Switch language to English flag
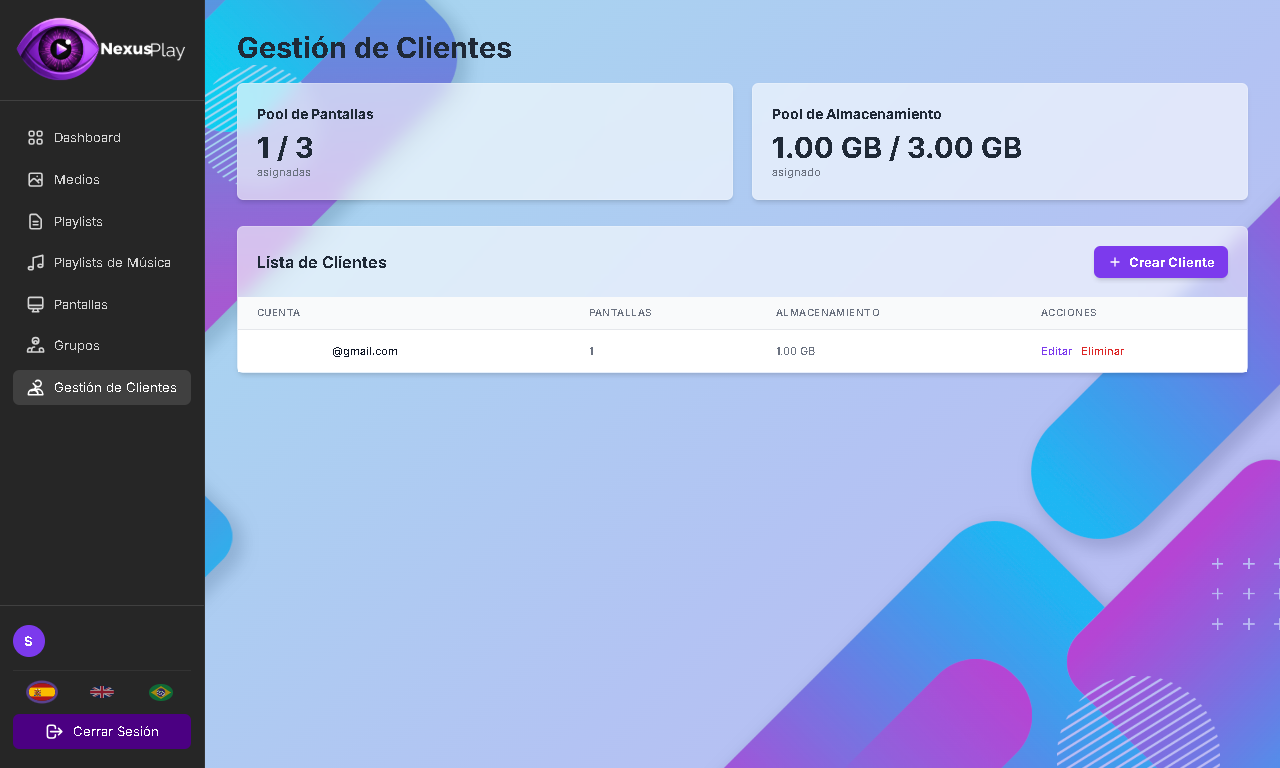 tap(101, 691)
